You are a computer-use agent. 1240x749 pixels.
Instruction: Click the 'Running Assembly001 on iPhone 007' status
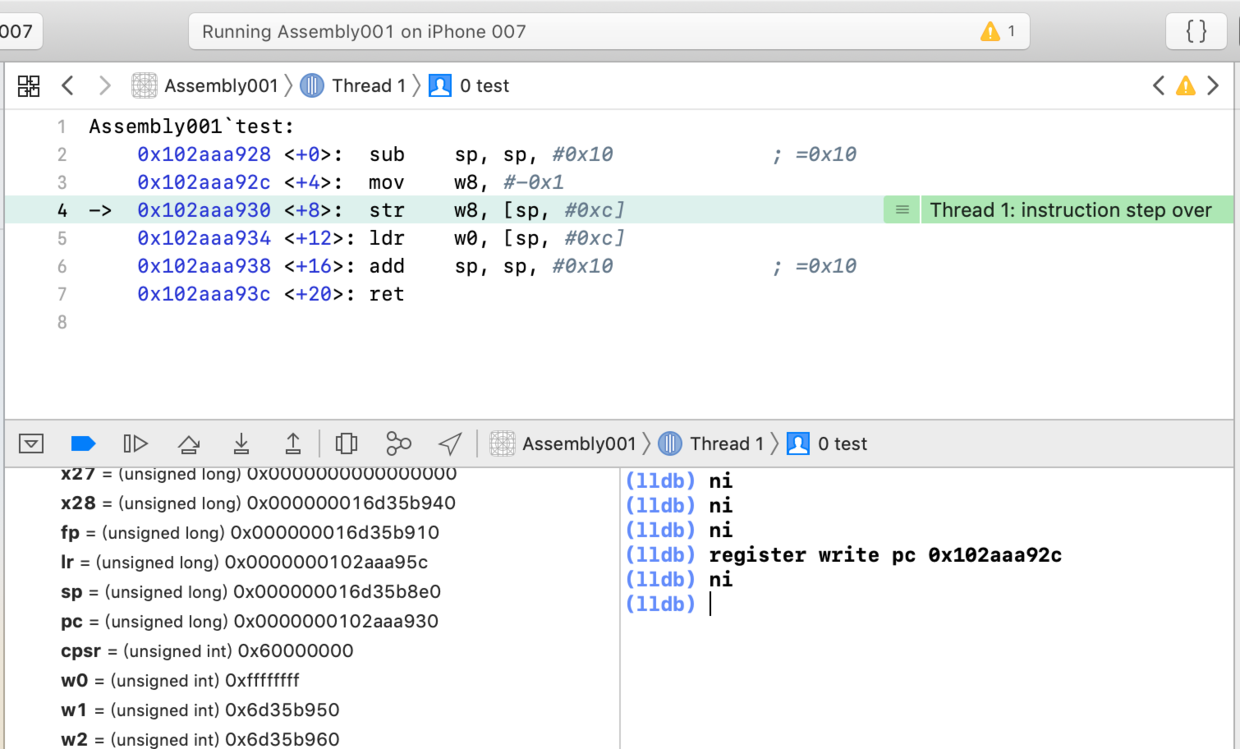[364, 32]
